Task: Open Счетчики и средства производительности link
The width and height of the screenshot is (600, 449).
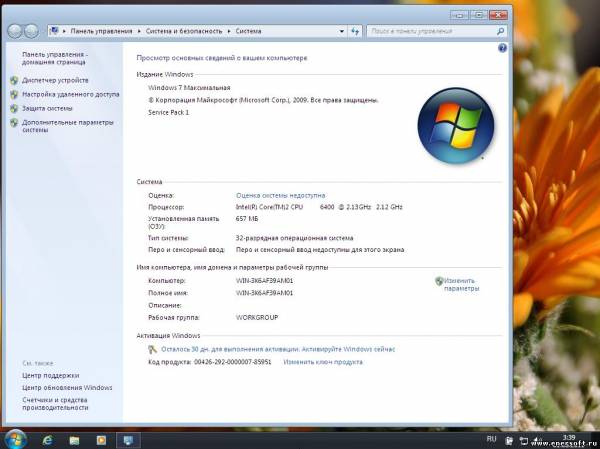Action: (x=55, y=404)
